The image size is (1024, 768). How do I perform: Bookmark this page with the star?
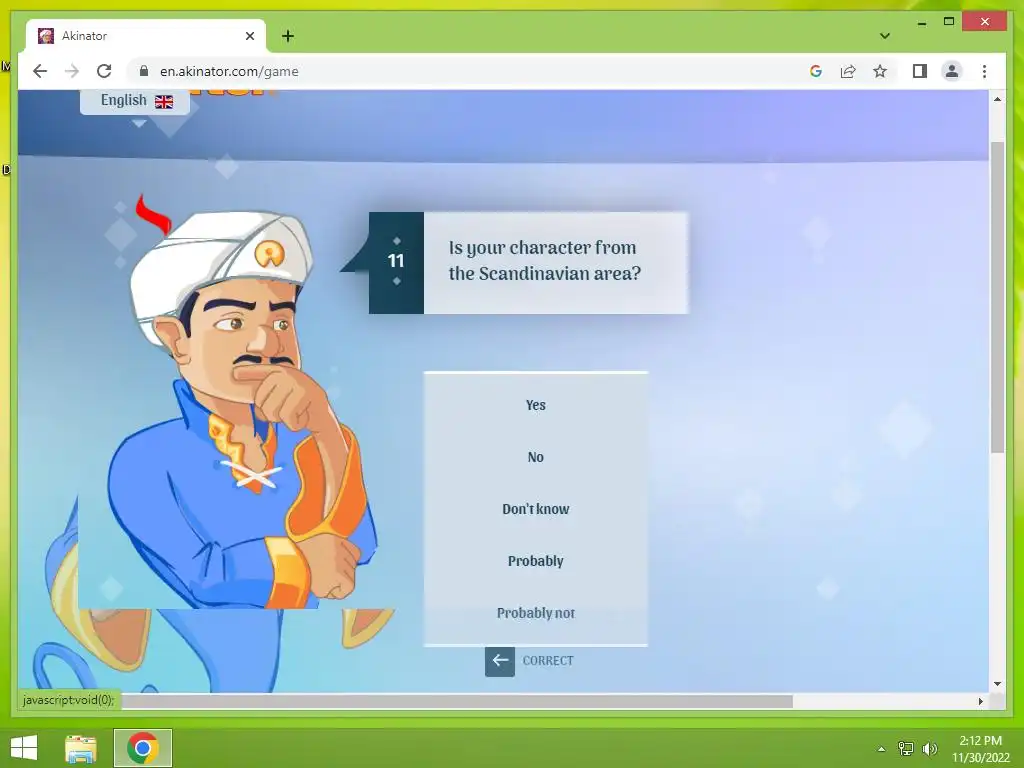click(880, 71)
